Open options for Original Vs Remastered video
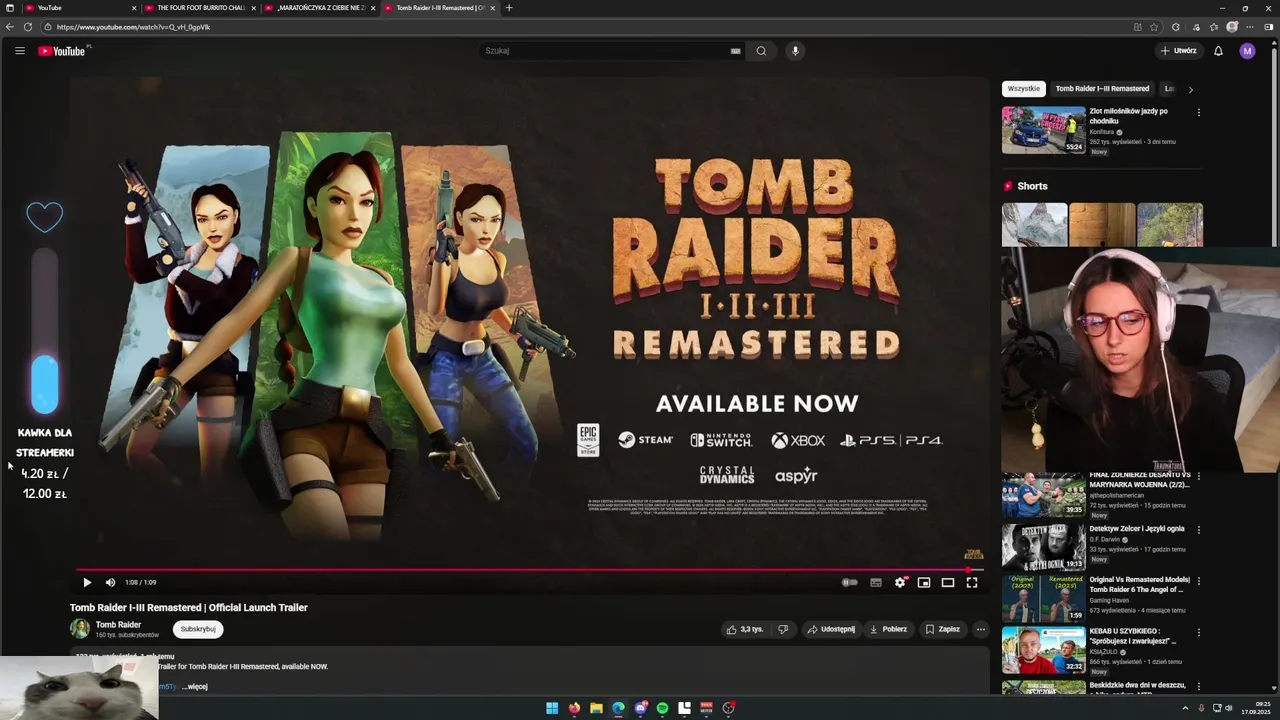This screenshot has height=720, width=1280. [1198, 580]
